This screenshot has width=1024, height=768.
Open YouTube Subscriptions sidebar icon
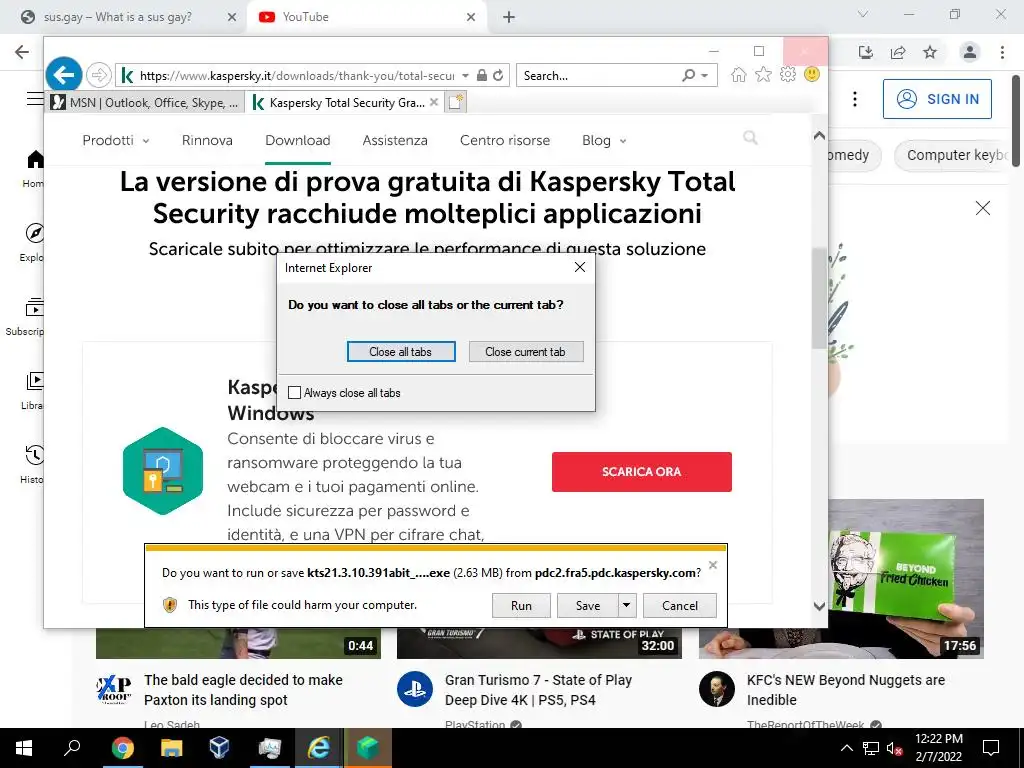coord(35,307)
